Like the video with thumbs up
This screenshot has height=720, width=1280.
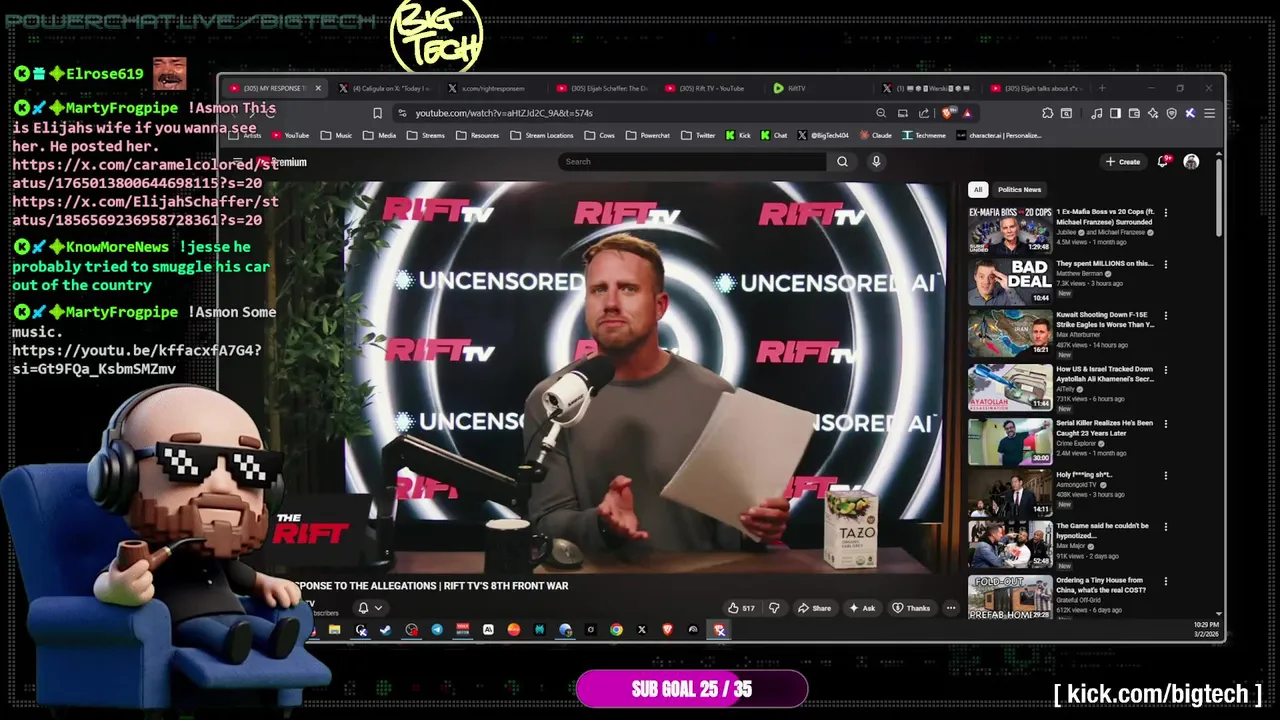741,608
